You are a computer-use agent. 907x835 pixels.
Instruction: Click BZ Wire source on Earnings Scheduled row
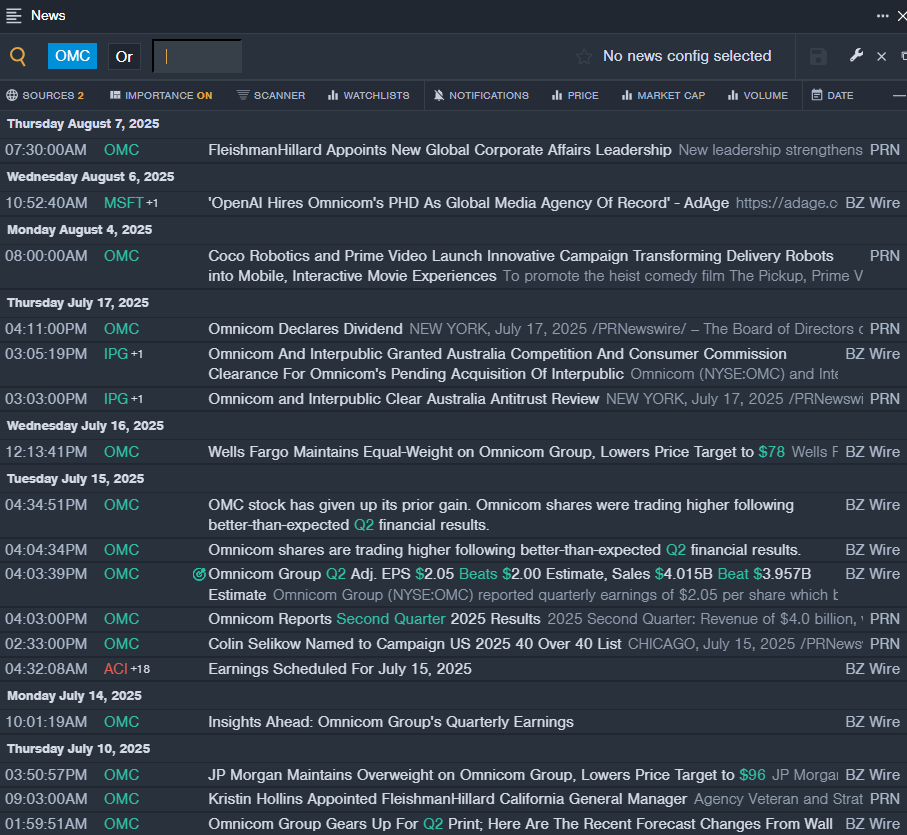click(872, 669)
